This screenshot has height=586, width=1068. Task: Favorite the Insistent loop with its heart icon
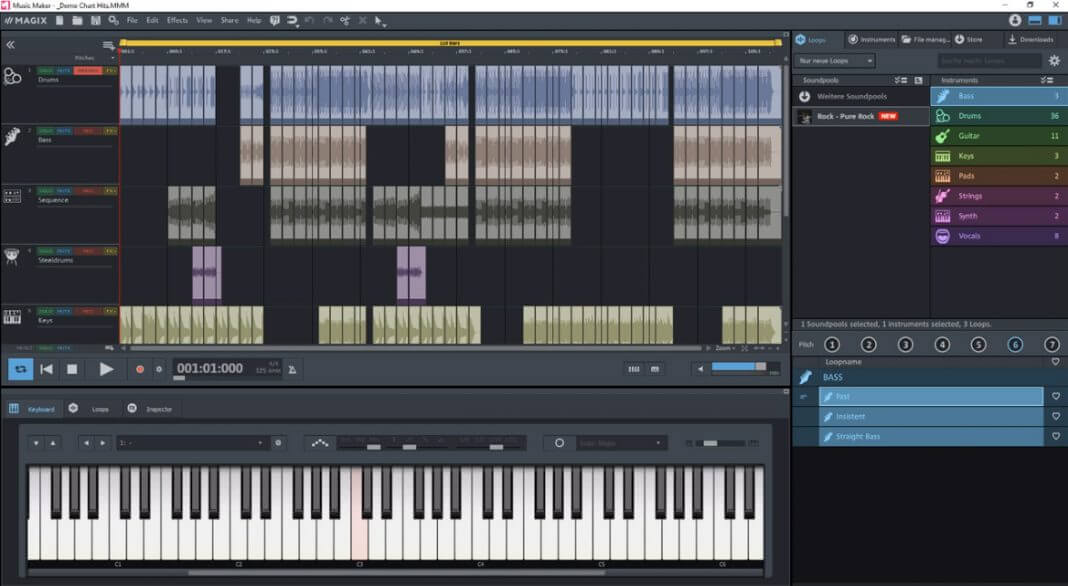(1055, 417)
